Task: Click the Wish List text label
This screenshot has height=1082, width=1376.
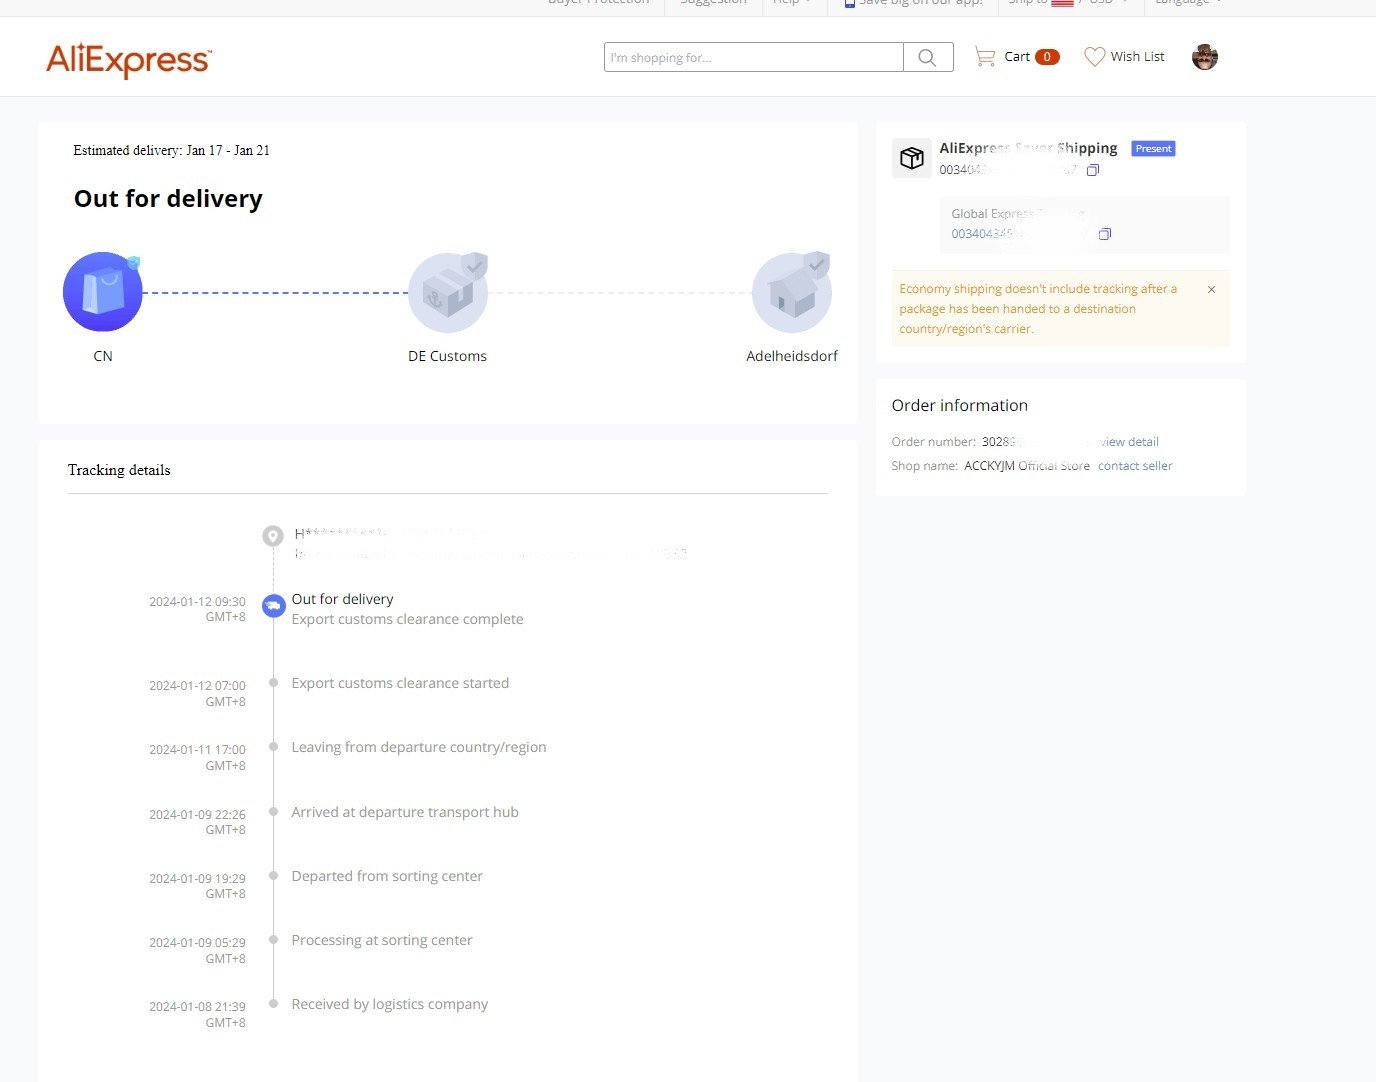Action: pos(1137,57)
